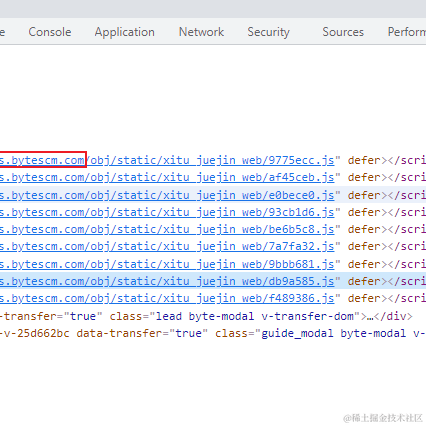Click the closing </div> tag of lead modal
This screenshot has height=426, width=426.
(x=393, y=316)
